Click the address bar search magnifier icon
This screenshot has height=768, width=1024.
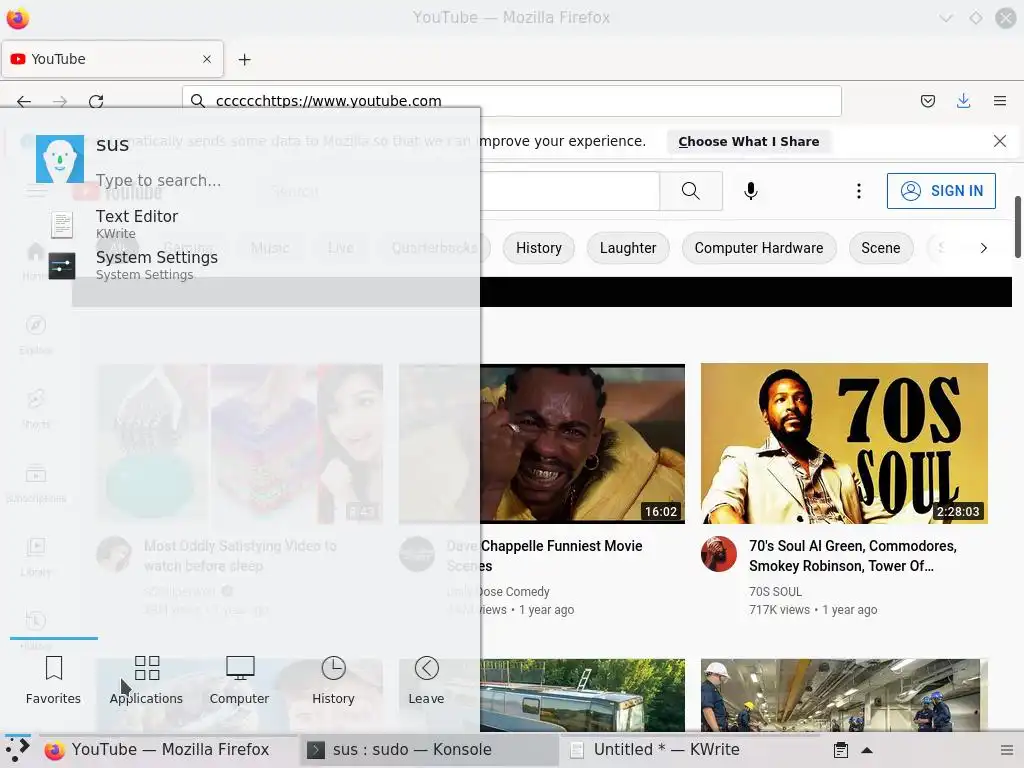click(197, 101)
